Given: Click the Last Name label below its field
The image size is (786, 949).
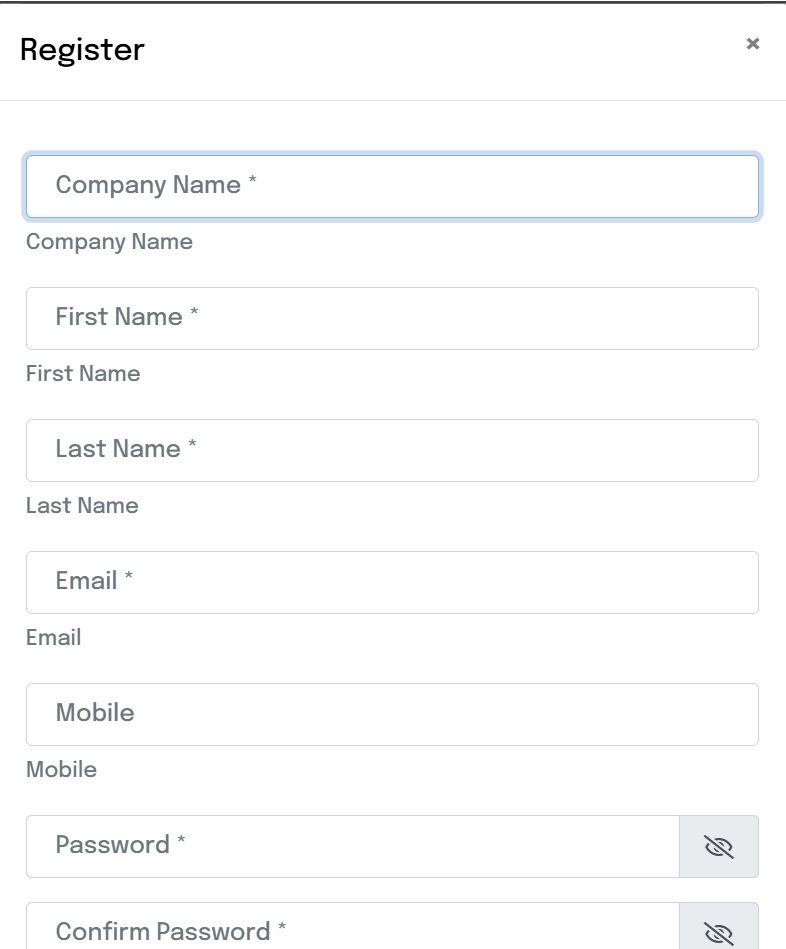Looking at the screenshot, I should (x=82, y=506).
